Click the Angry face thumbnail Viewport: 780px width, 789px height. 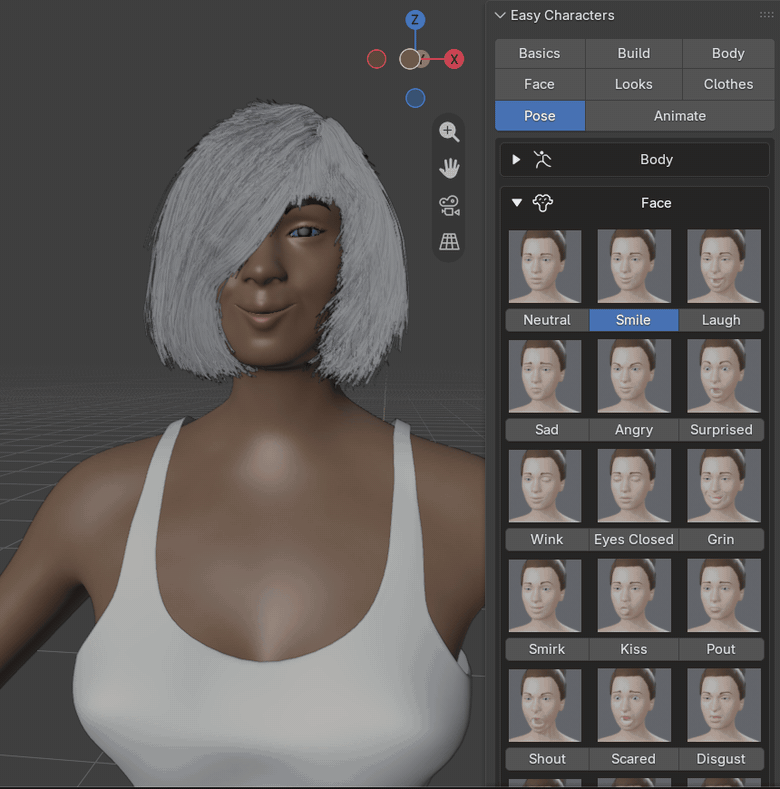pyautogui.click(x=634, y=376)
